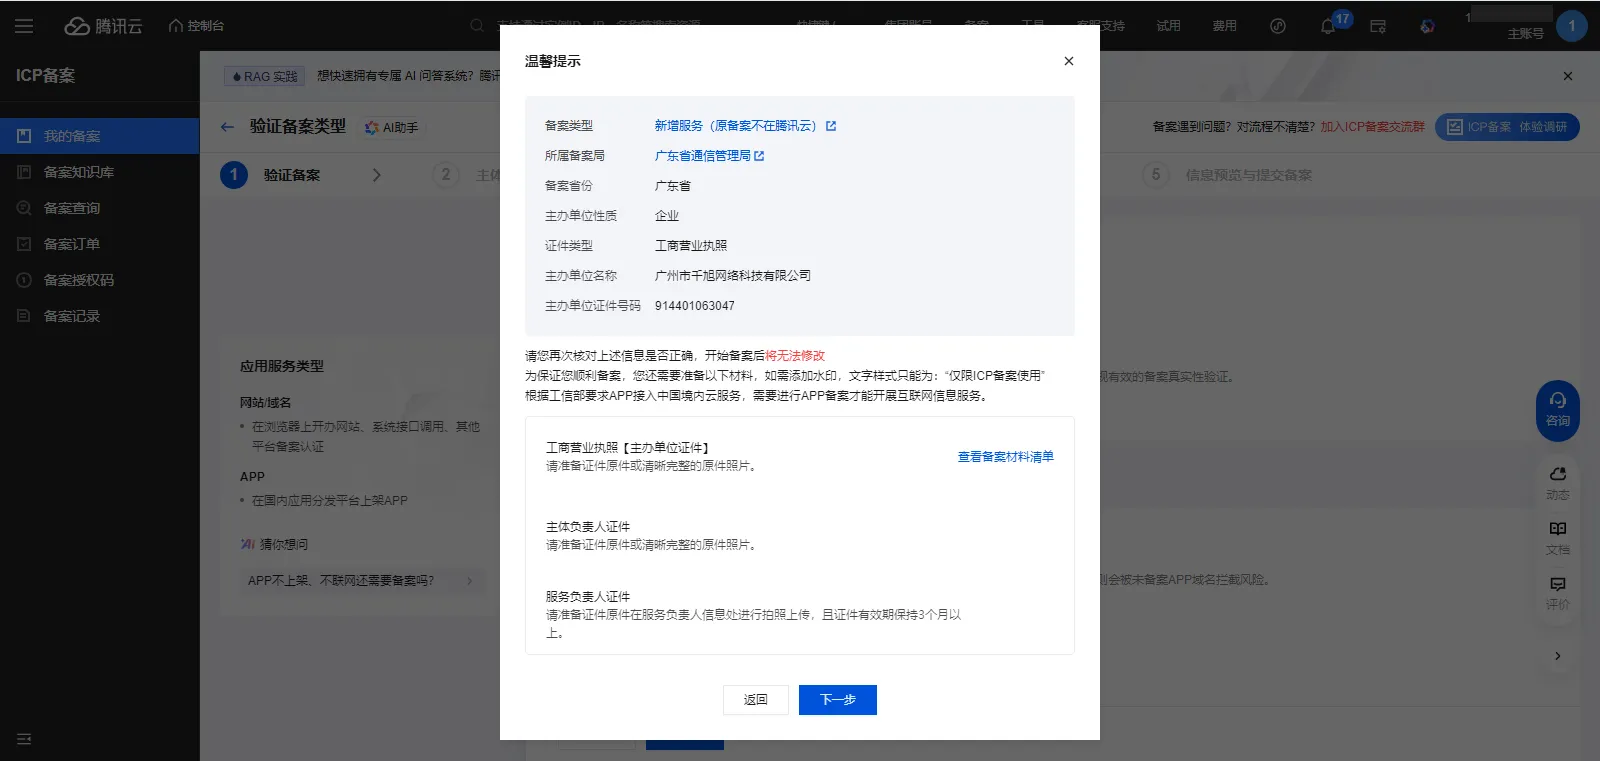Close the top announcement banner

tap(1567, 76)
